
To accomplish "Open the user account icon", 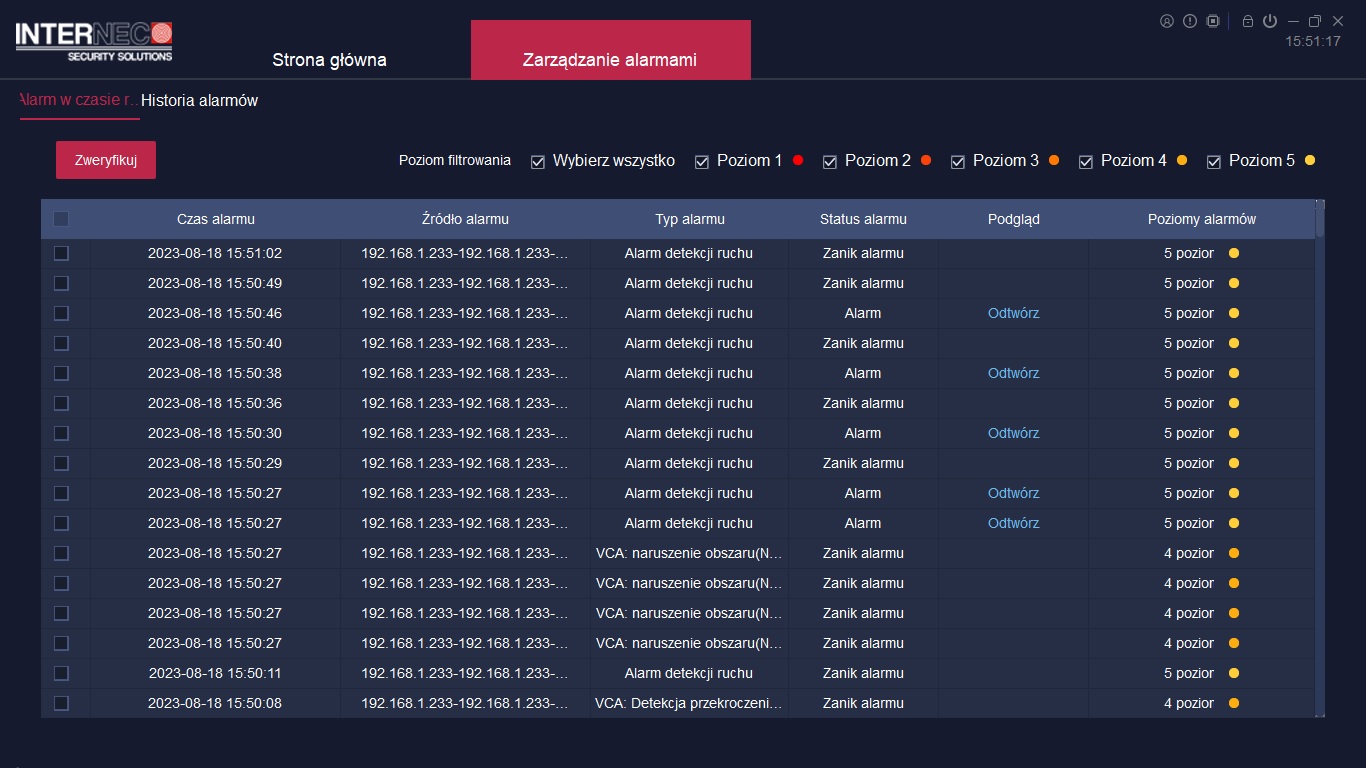I will pos(1166,21).
